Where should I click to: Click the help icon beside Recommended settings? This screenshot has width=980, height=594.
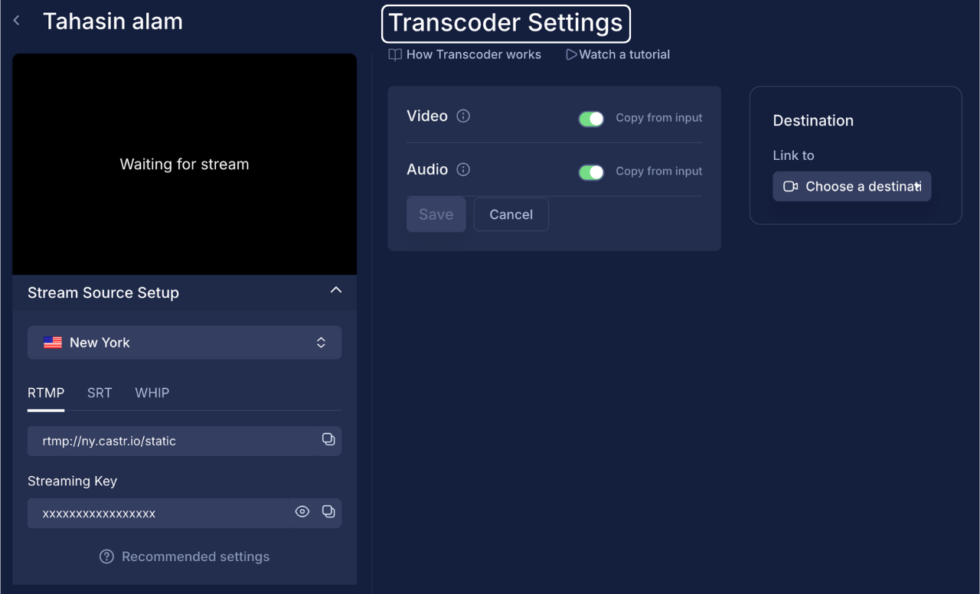click(106, 556)
